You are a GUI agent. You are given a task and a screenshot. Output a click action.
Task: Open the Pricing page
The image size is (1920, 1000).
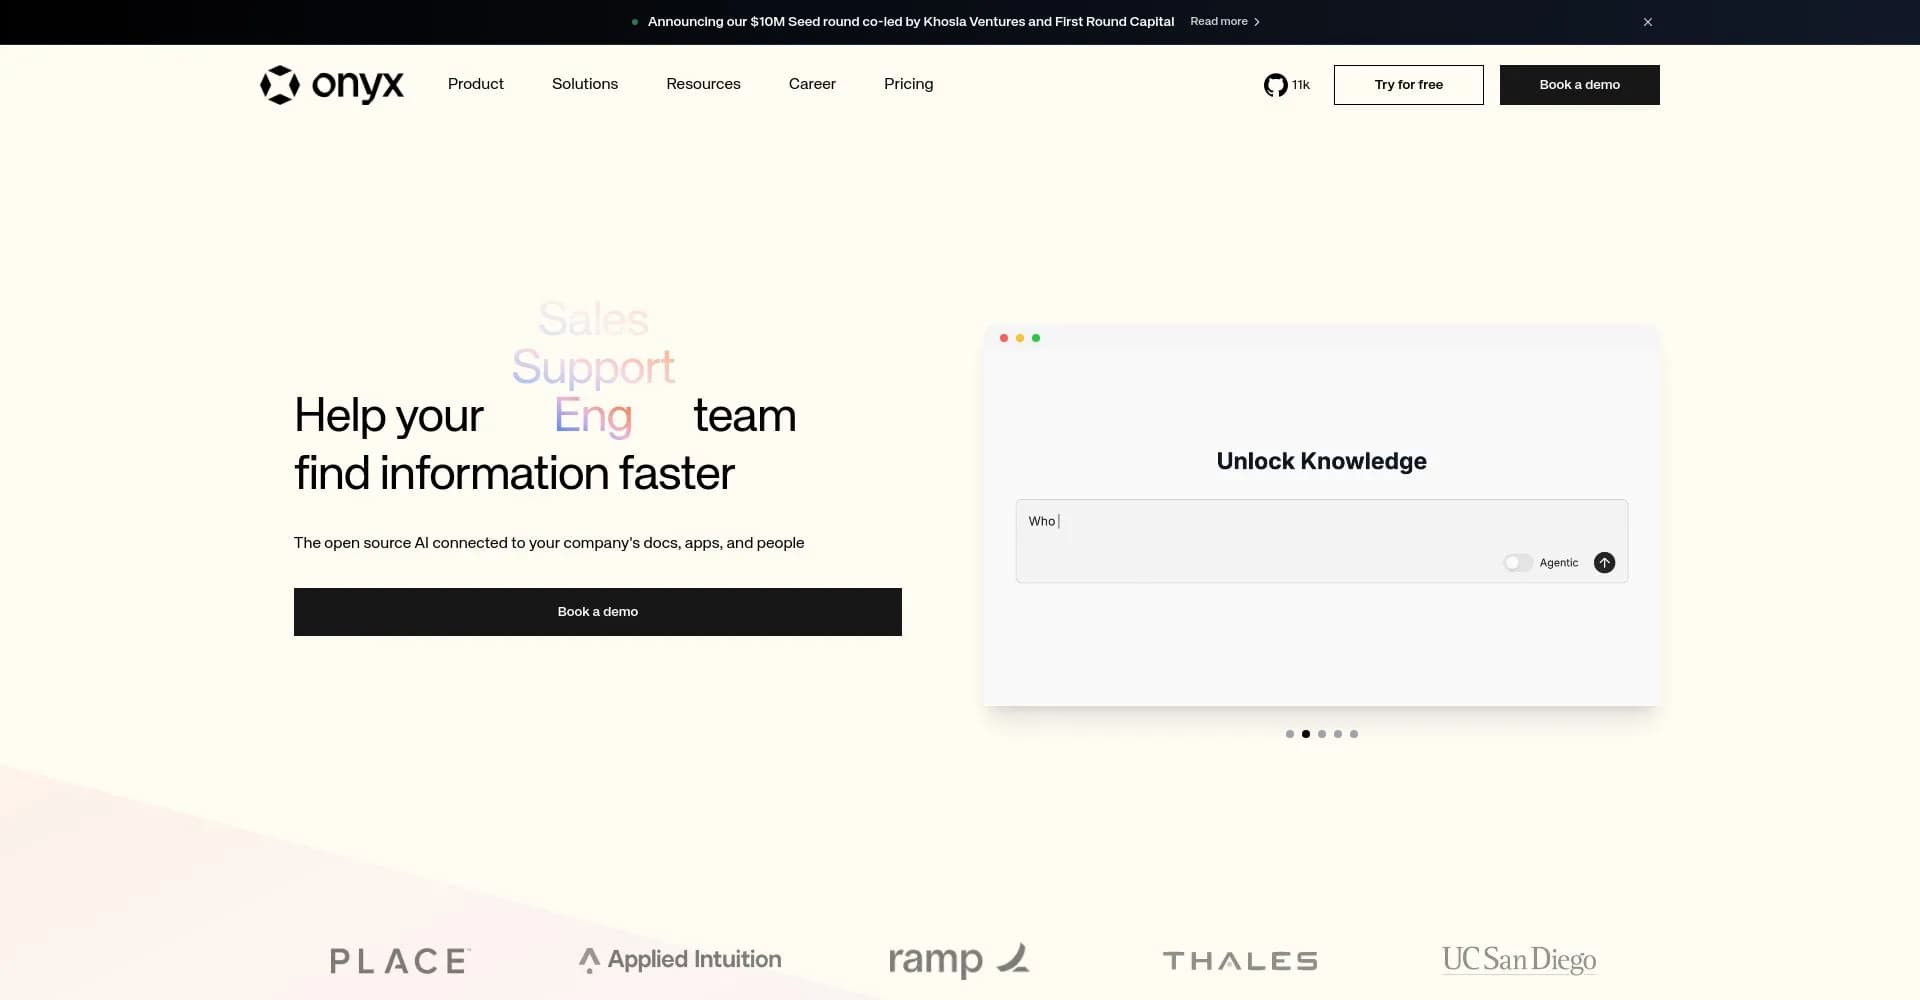coord(908,84)
